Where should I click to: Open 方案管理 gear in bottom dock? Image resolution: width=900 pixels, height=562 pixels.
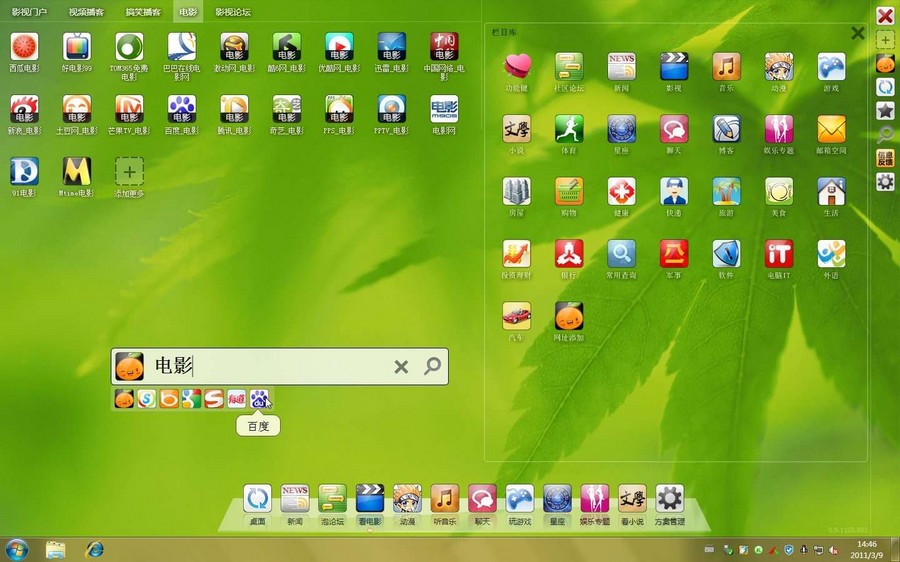click(x=669, y=498)
